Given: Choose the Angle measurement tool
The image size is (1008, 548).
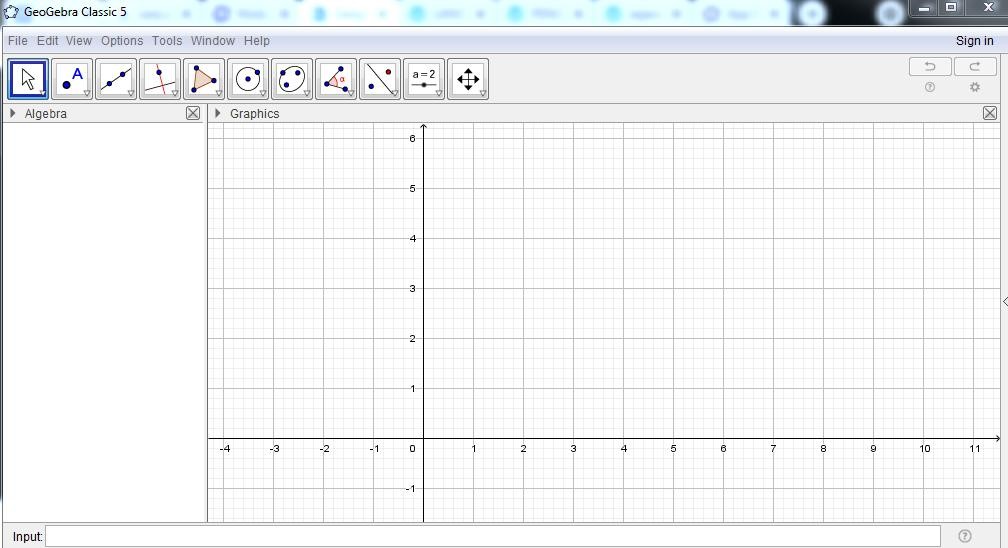Looking at the screenshot, I should click(x=336, y=78).
